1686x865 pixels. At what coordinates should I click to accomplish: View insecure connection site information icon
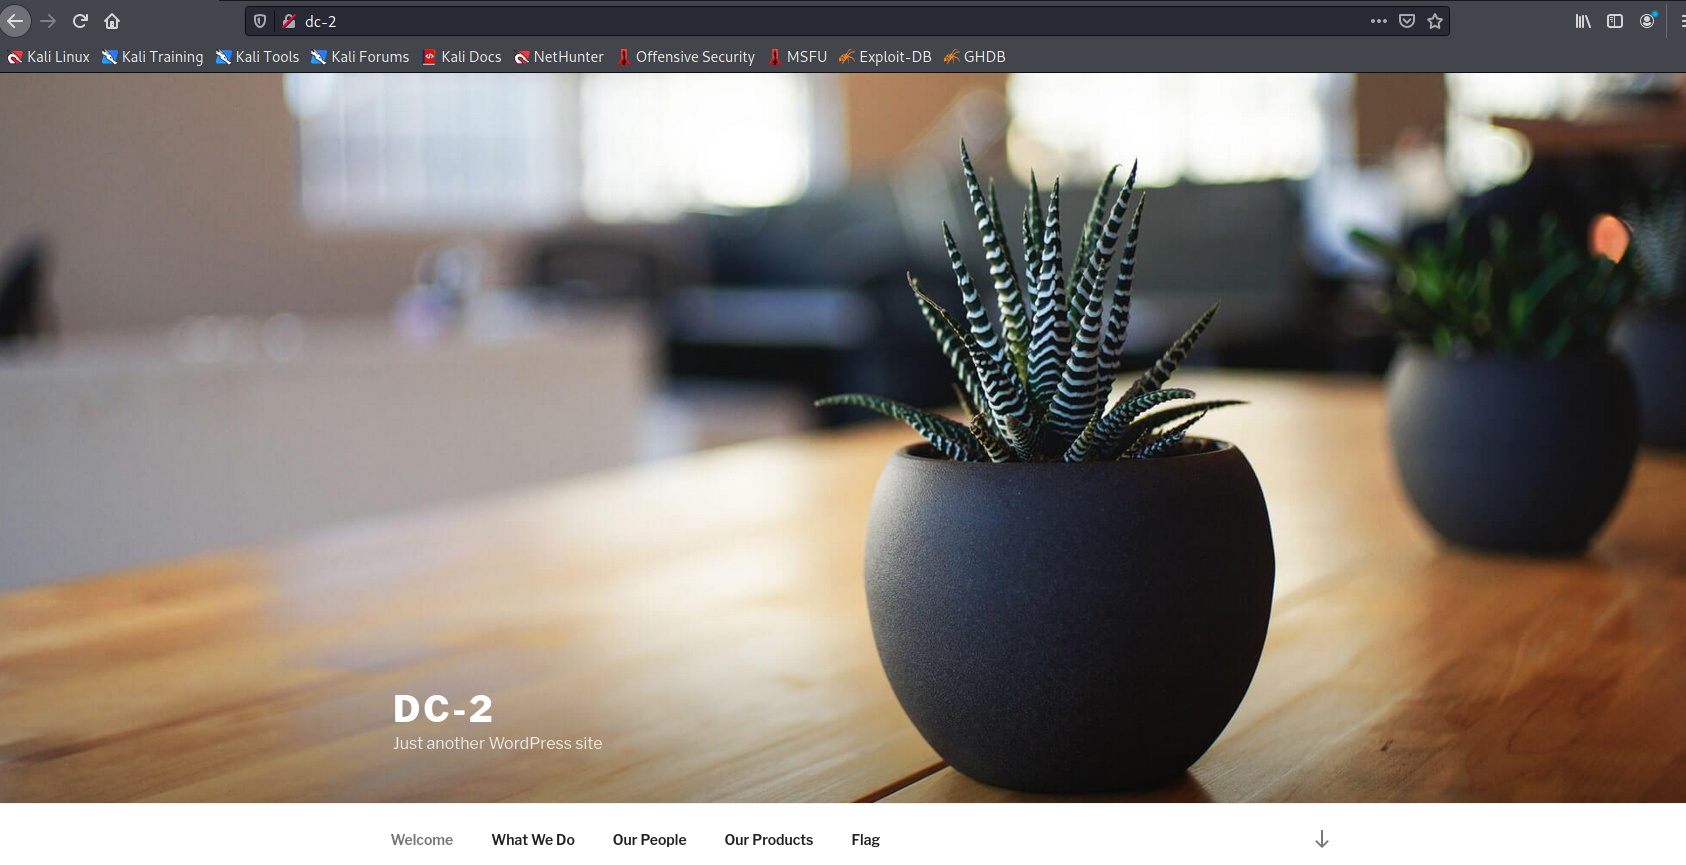288,21
